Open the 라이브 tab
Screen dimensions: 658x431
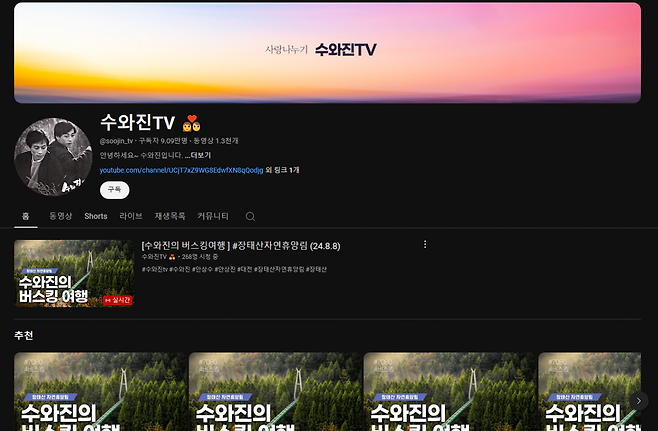click(131, 216)
